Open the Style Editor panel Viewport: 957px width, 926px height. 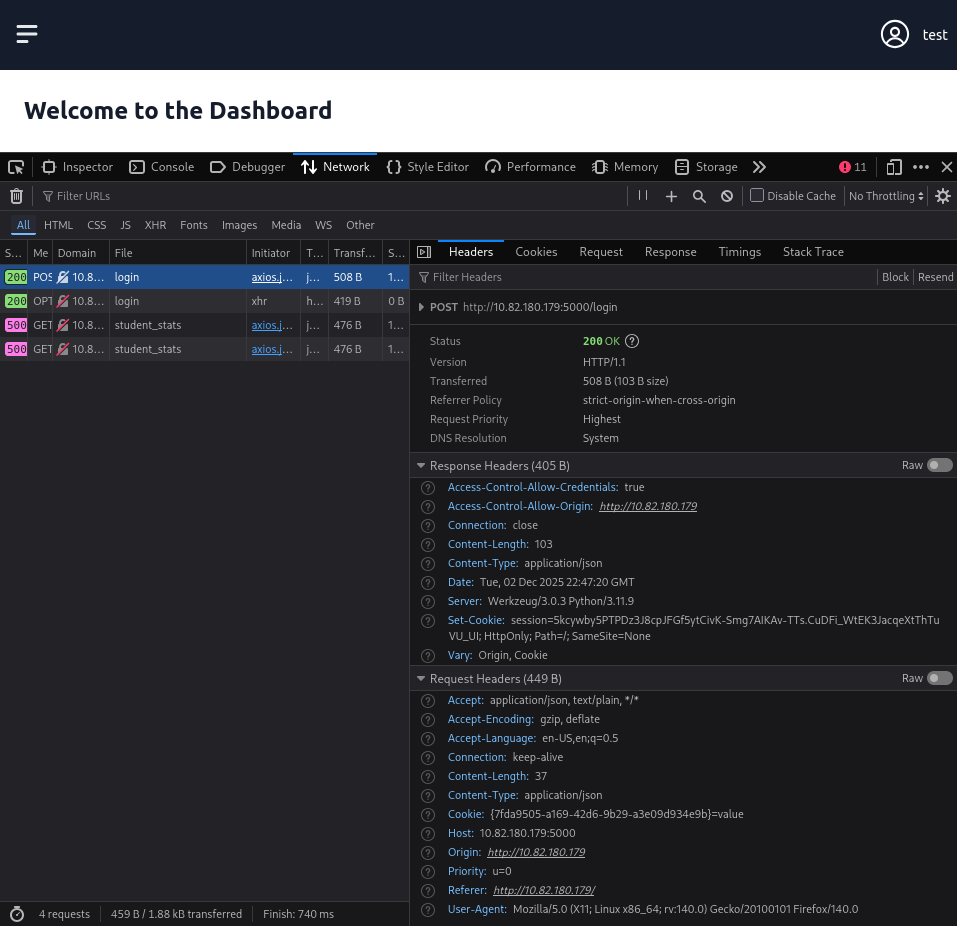coord(428,167)
